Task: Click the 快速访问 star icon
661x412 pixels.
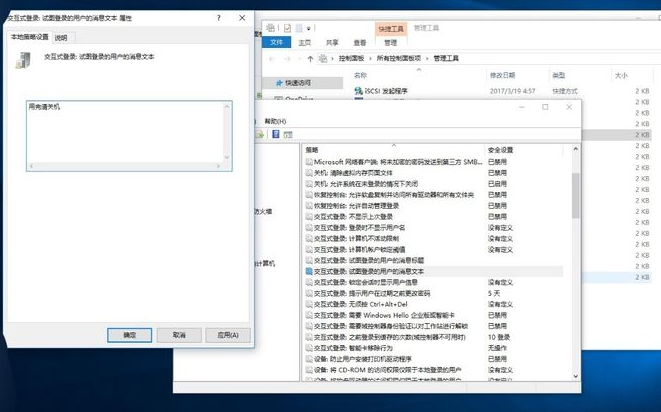Action: click(x=277, y=83)
